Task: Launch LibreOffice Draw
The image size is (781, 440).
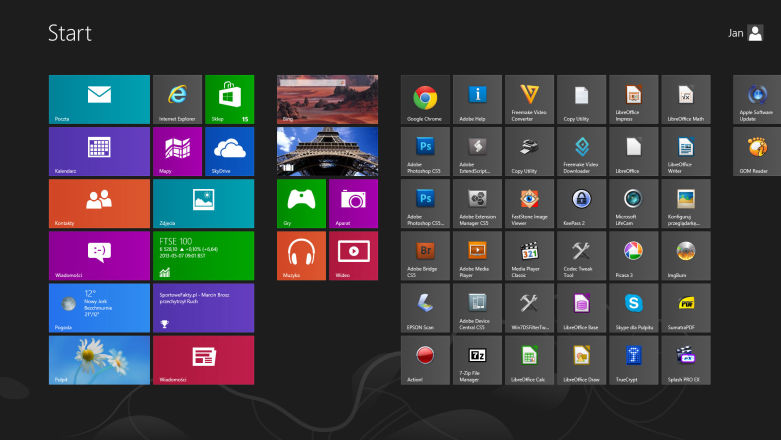Action: coord(581,360)
